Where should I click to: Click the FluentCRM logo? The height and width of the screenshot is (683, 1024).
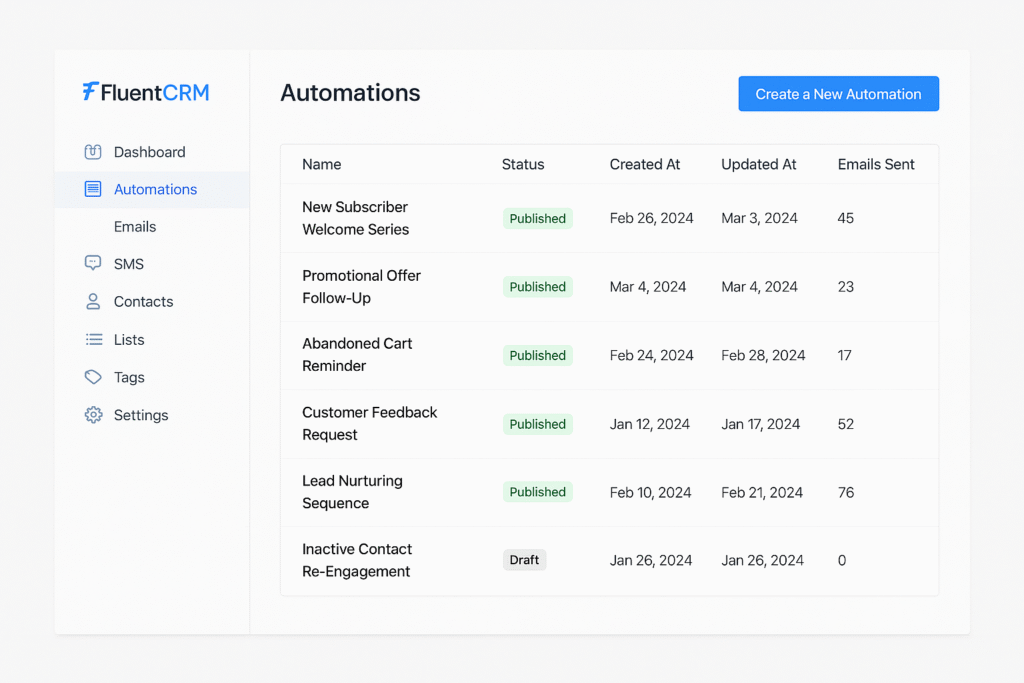point(146,92)
